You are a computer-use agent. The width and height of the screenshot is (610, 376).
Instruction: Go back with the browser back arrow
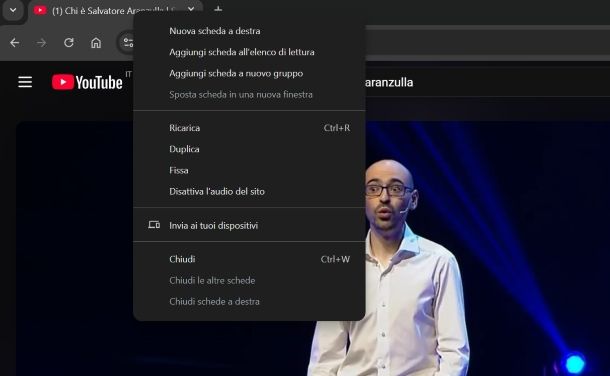[15, 42]
